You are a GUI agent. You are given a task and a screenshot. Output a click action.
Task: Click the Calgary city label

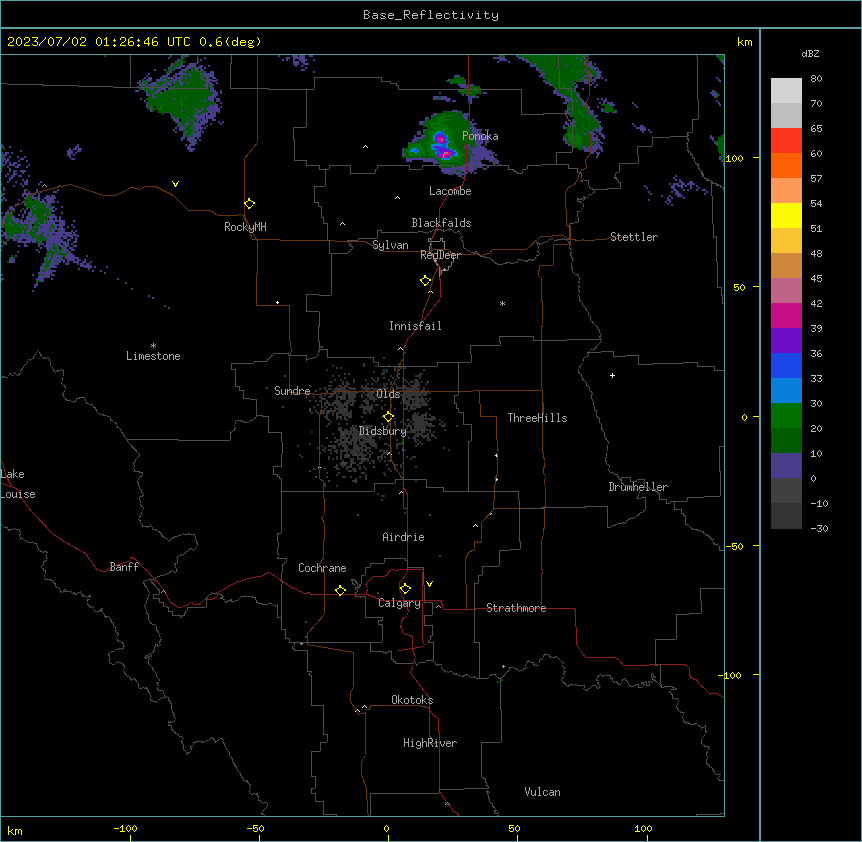(399, 603)
